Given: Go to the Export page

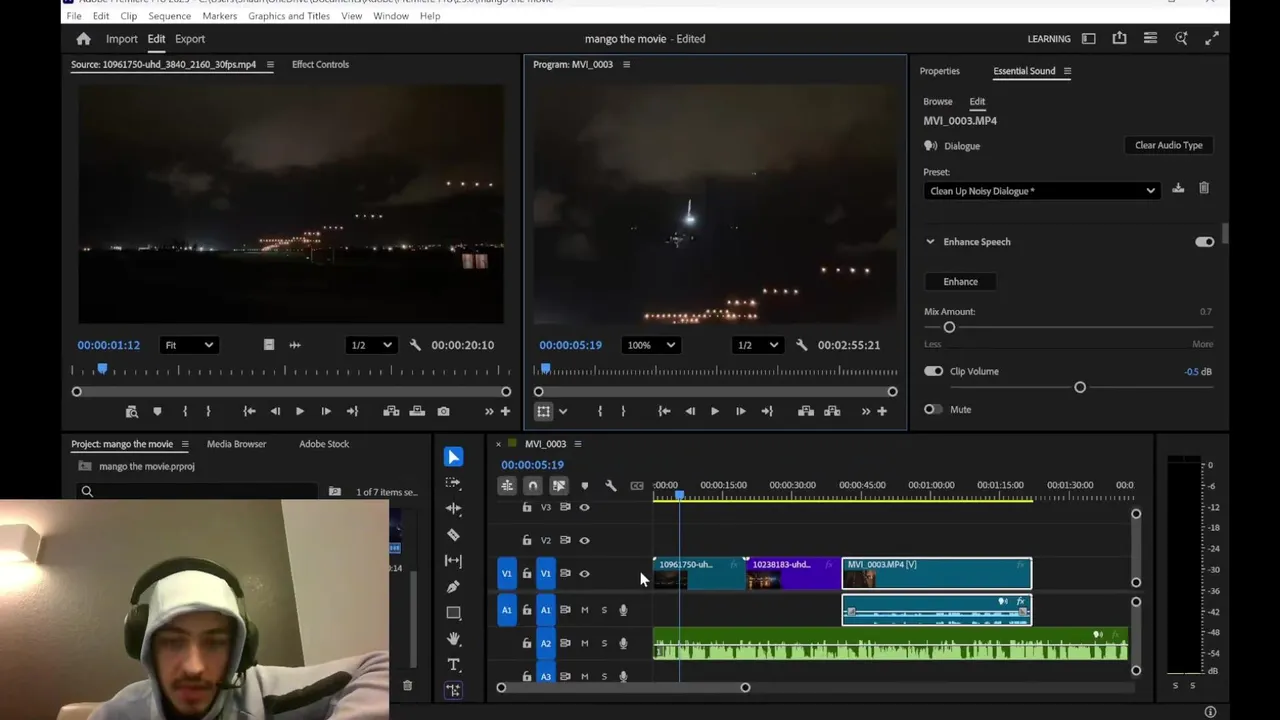Looking at the screenshot, I should click(190, 39).
